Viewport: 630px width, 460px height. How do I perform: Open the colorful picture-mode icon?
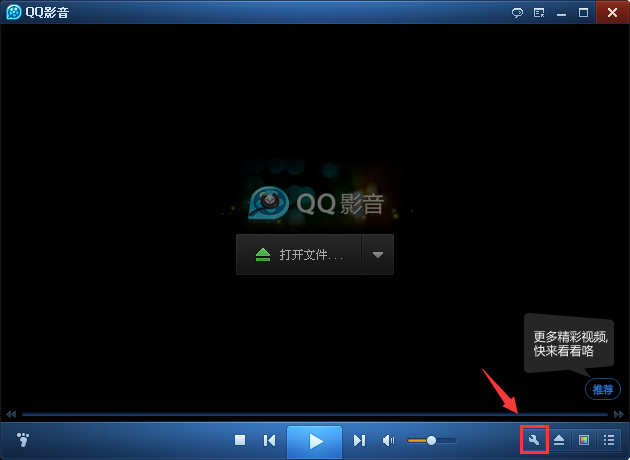(584, 440)
